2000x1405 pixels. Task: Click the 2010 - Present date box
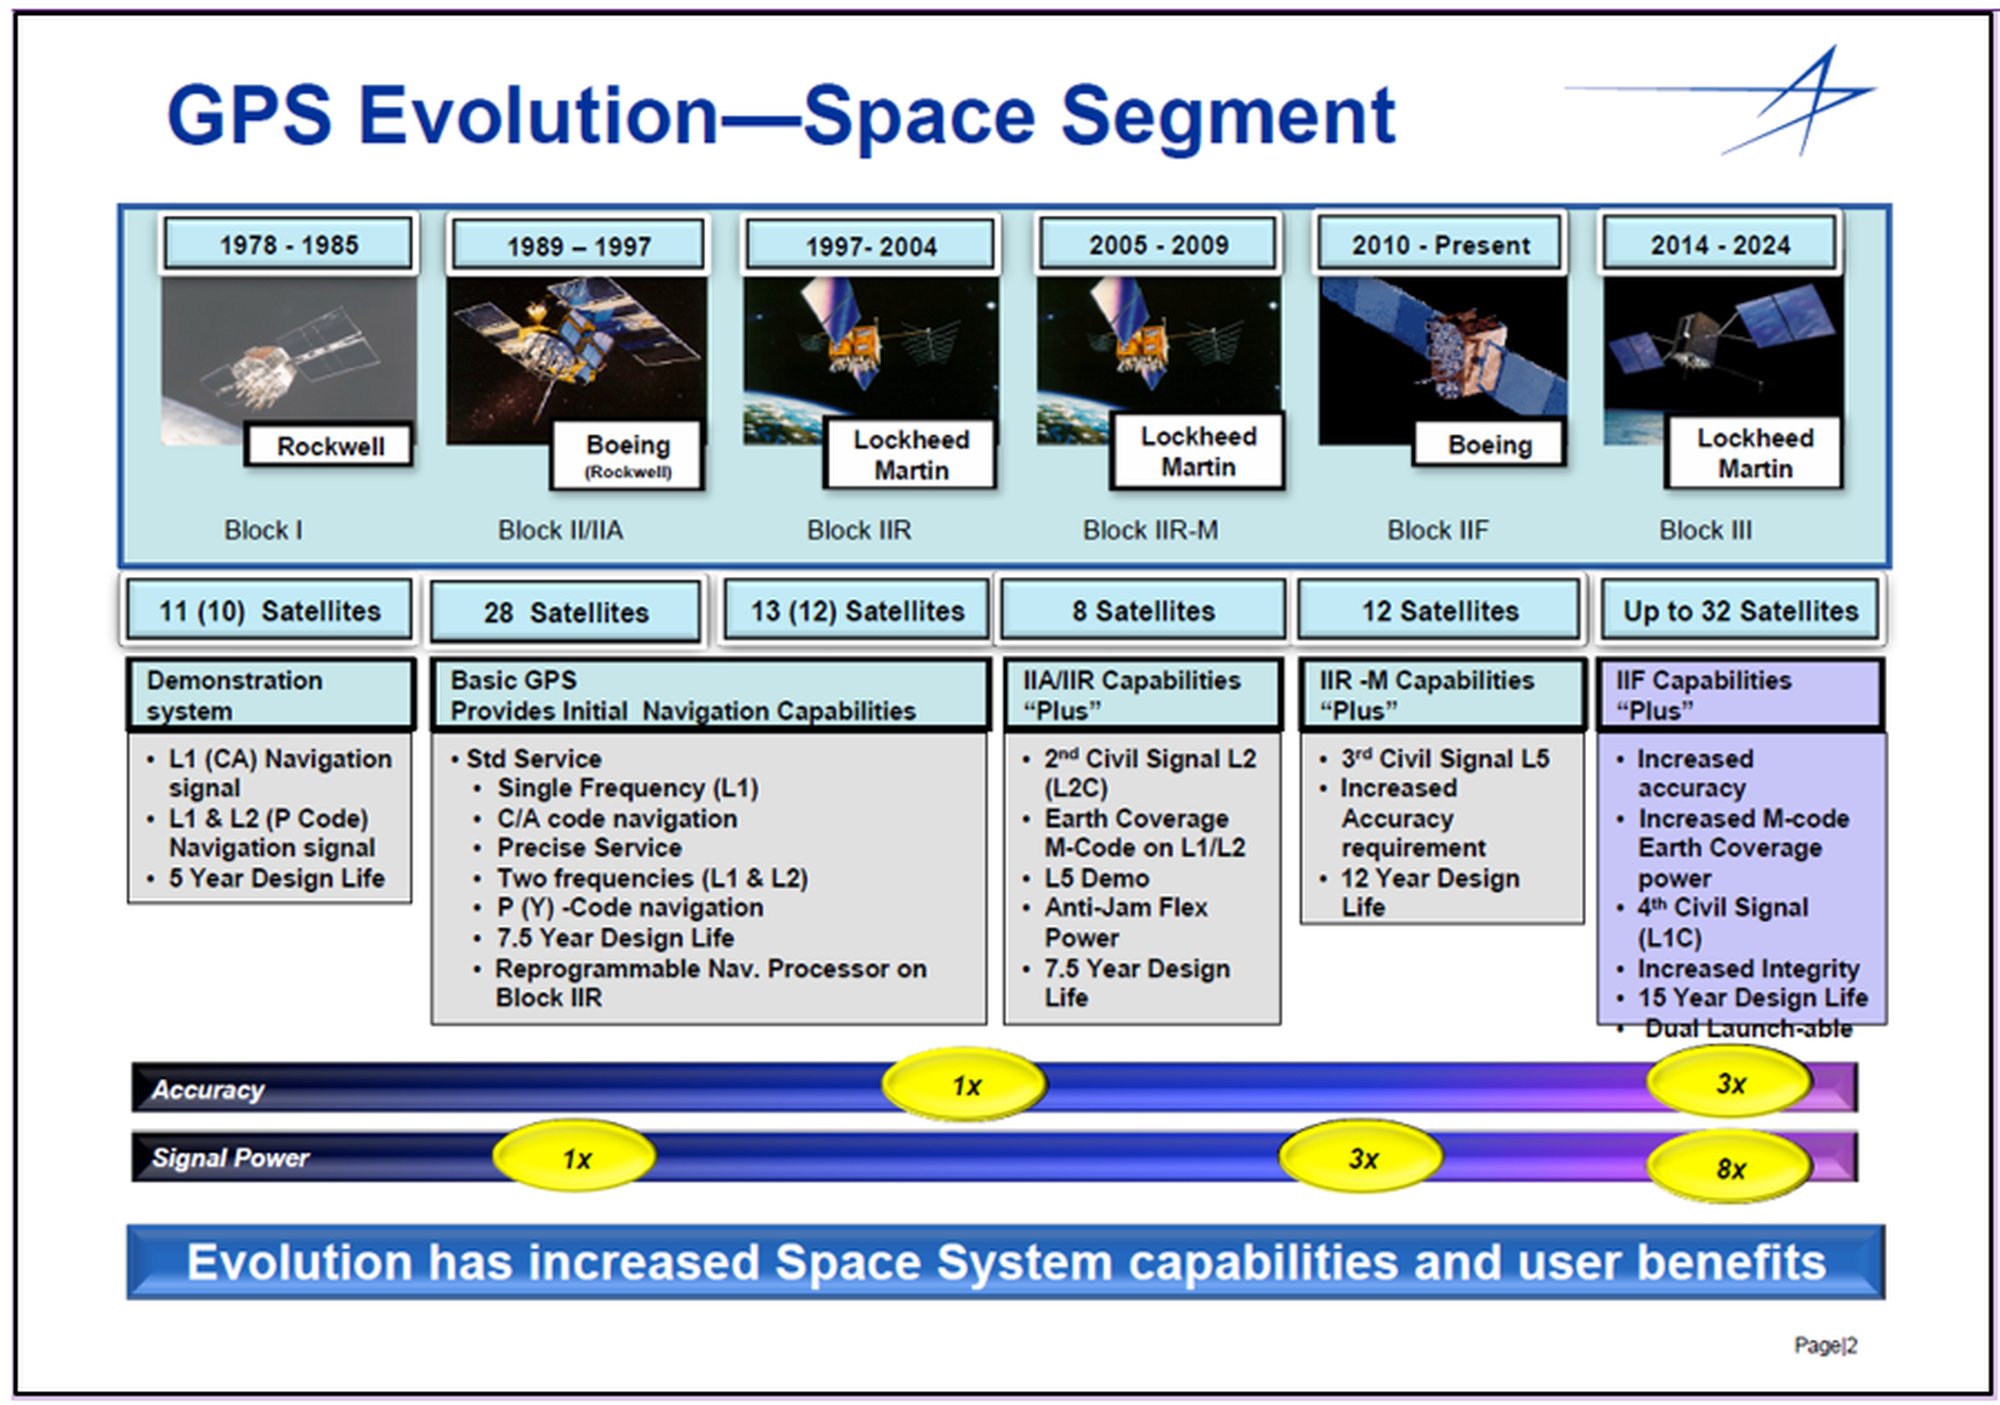pos(1440,244)
